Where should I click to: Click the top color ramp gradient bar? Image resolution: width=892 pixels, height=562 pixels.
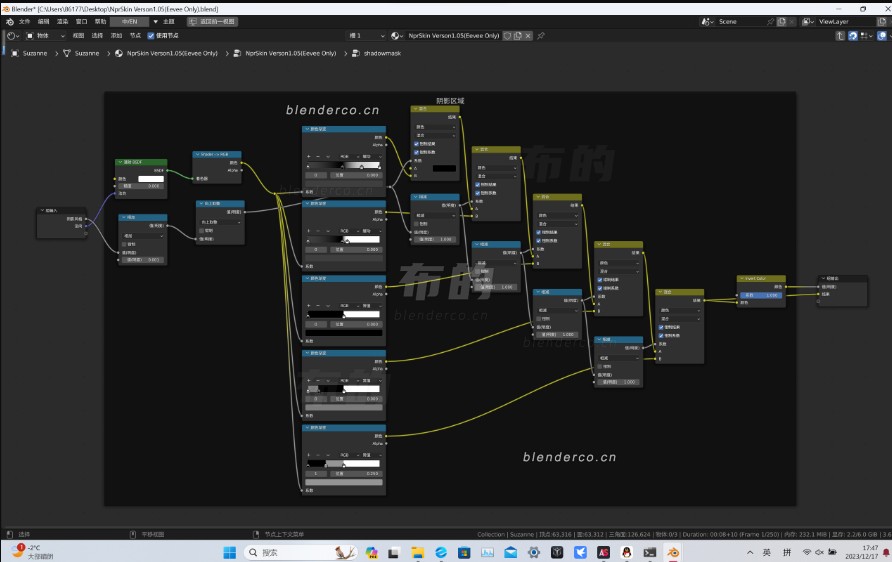click(344, 166)
